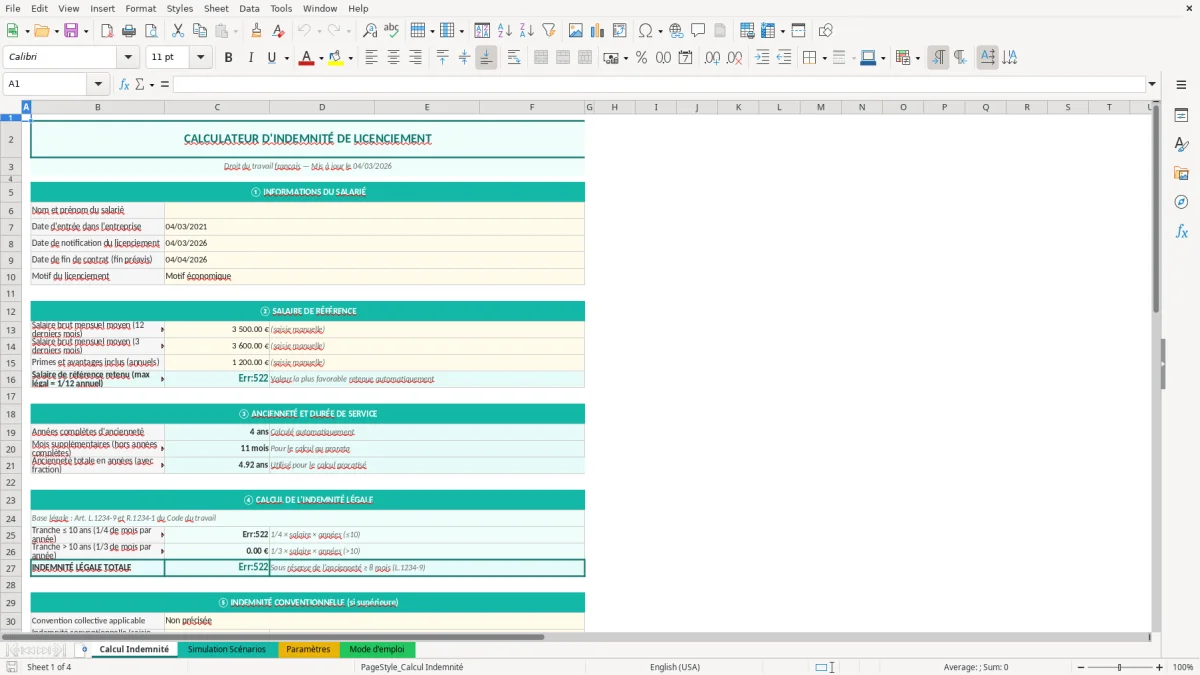Switch to the Paramètres sheet tab
The width and height of the screenshot is (1200, 675).
coord(308,649)
